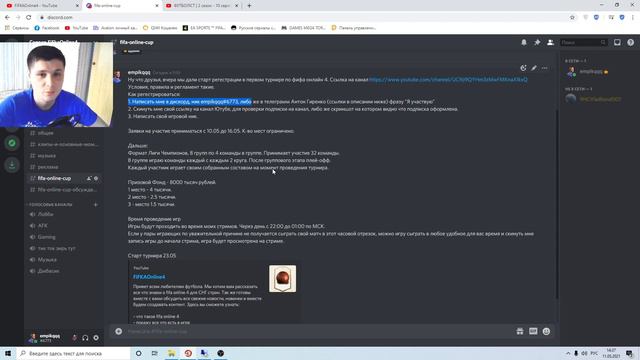640x360 pixels.
Task: Open the GIF picker icon
Action: coord(533,331)
